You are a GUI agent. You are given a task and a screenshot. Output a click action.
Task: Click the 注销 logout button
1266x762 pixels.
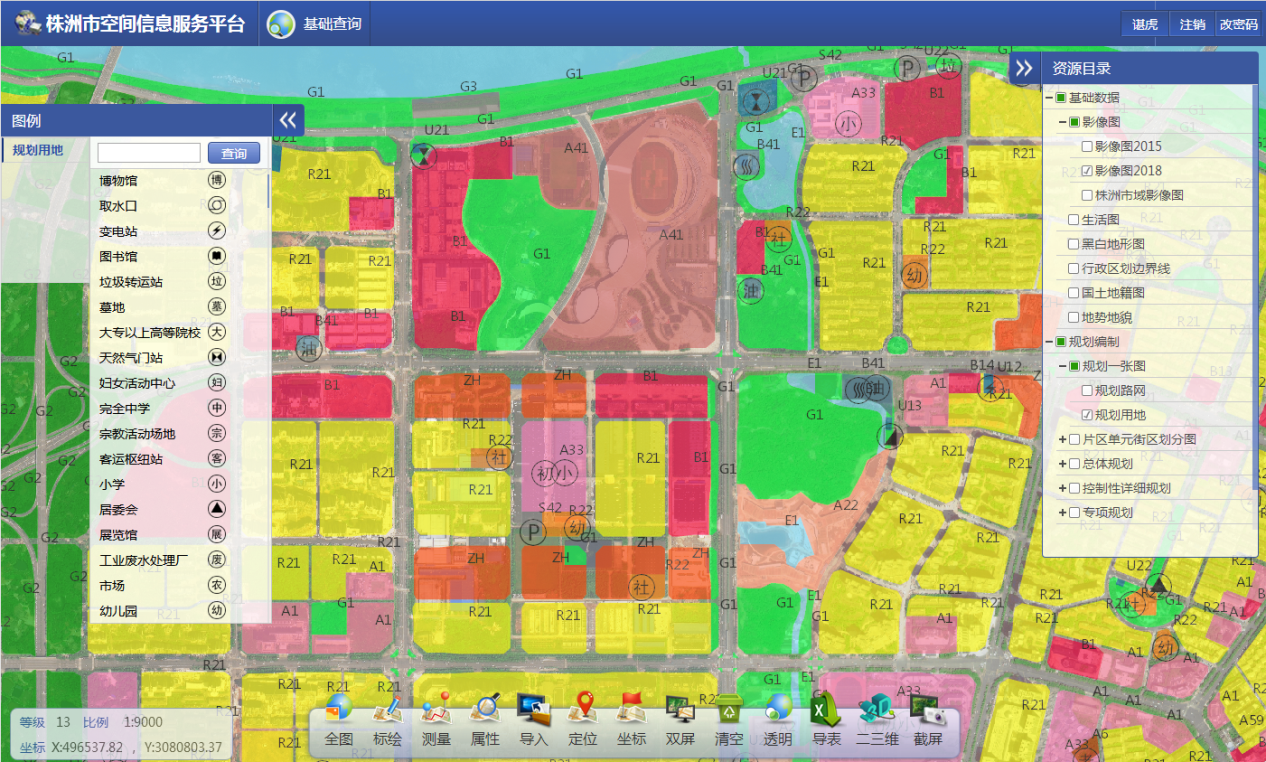tap(1192, 25)
